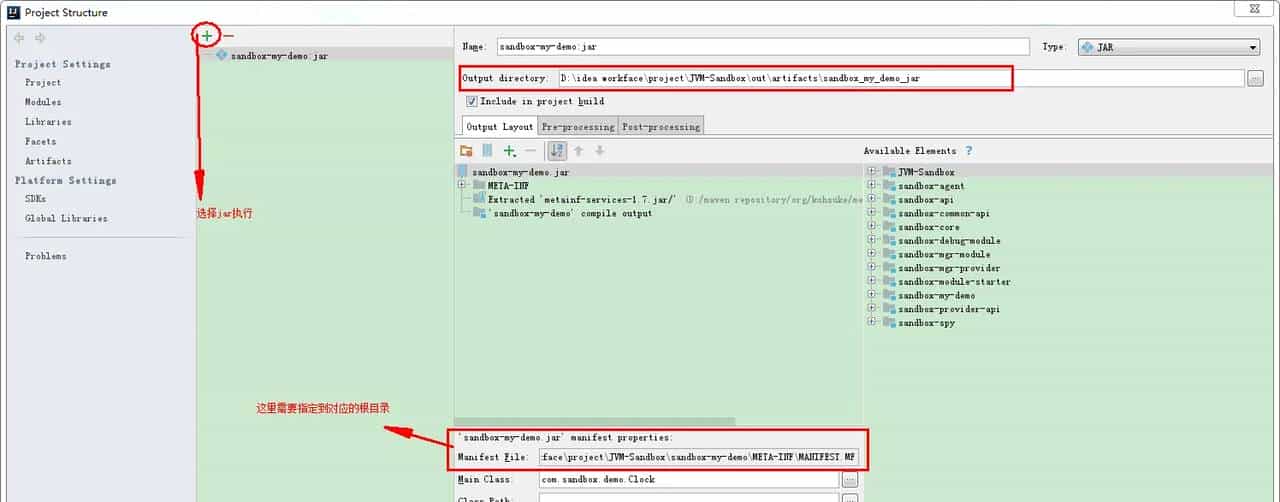This screenshot has height=502, width=1280.
Task: Open SDKs under Platform Settings
Action: coord(35,199)
